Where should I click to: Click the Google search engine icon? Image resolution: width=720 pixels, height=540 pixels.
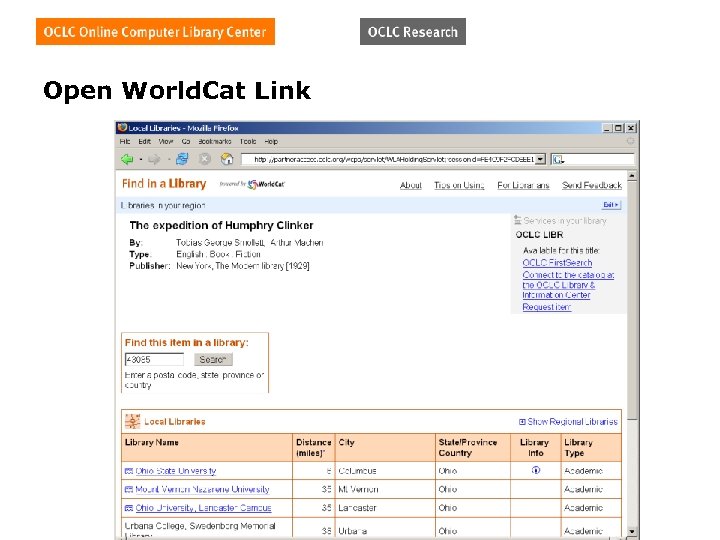(558, 159)
